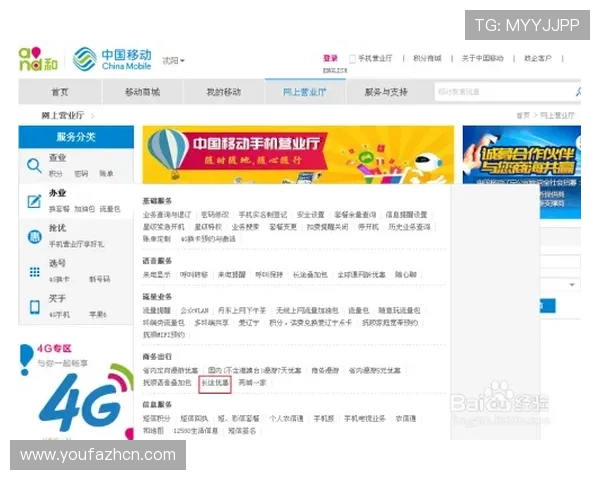
Task: Click 首页 in the right breadcrumb
Action: (x=523, y=116)
